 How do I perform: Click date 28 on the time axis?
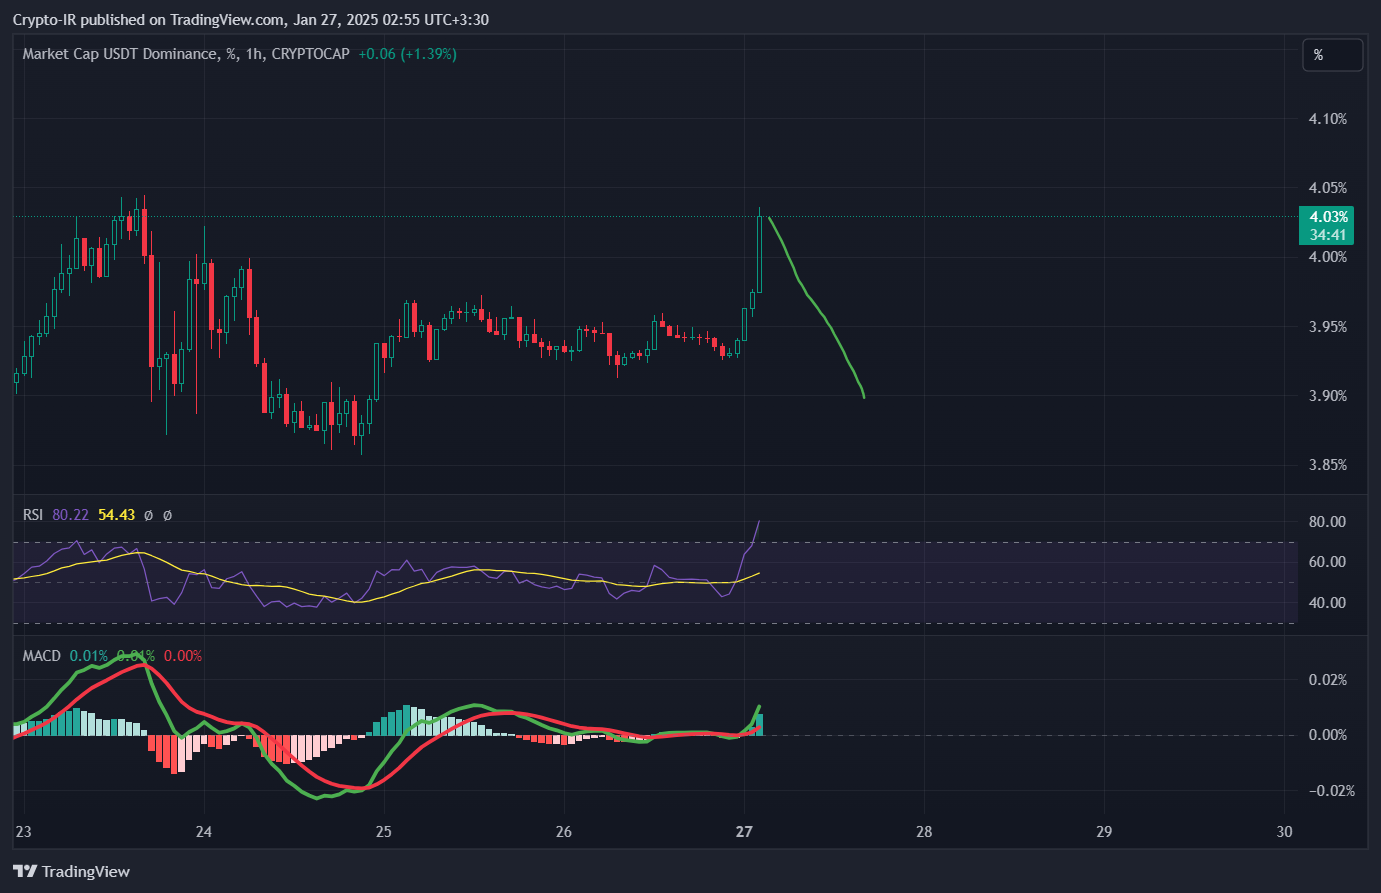924,832
